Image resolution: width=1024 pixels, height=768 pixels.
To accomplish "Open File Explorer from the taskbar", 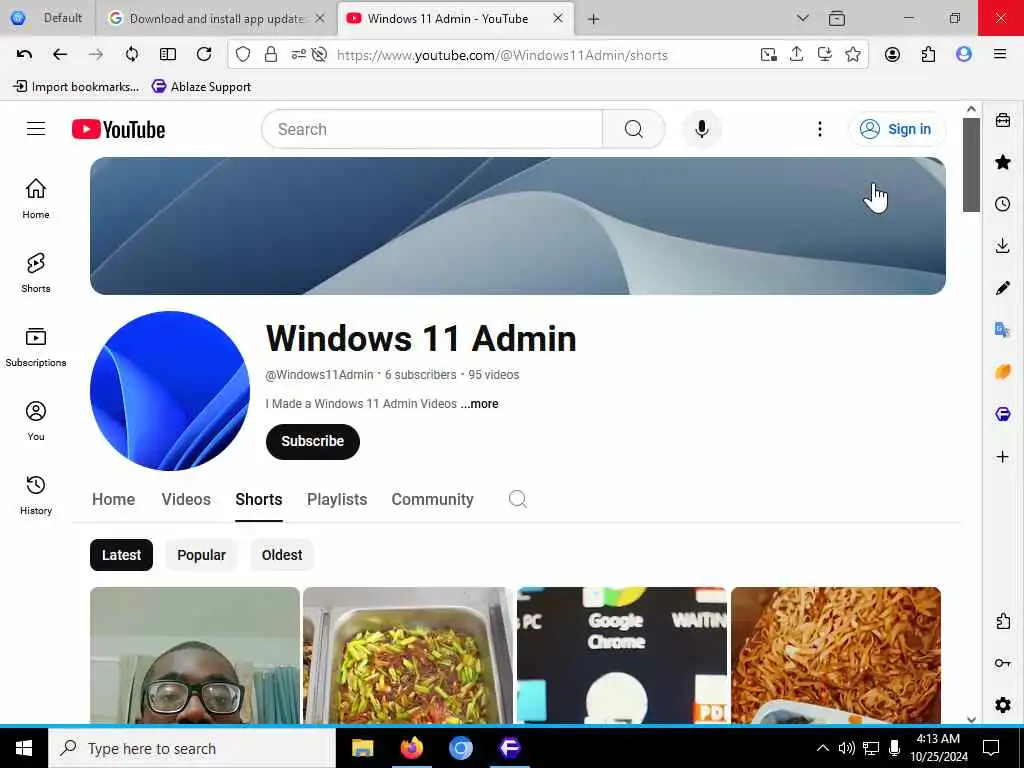I will point(362,748).
